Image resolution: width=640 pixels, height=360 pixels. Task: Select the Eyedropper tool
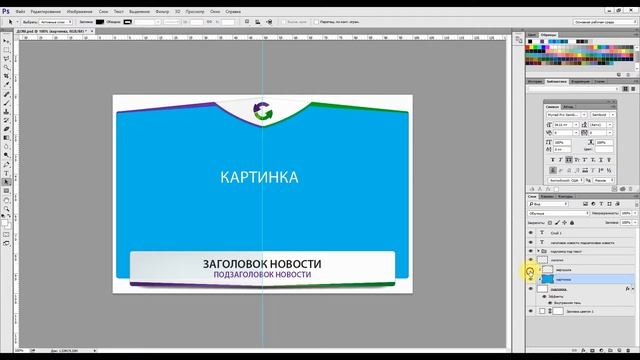(x=7, y=84)
